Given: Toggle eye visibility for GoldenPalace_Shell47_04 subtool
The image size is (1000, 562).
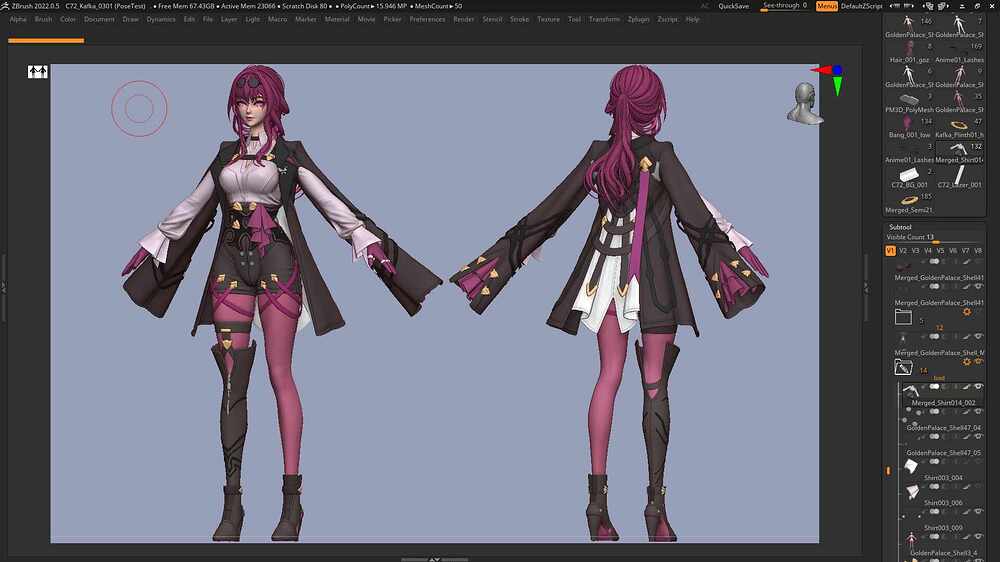Looking at the screenshot, I should [x=979, y=411].
